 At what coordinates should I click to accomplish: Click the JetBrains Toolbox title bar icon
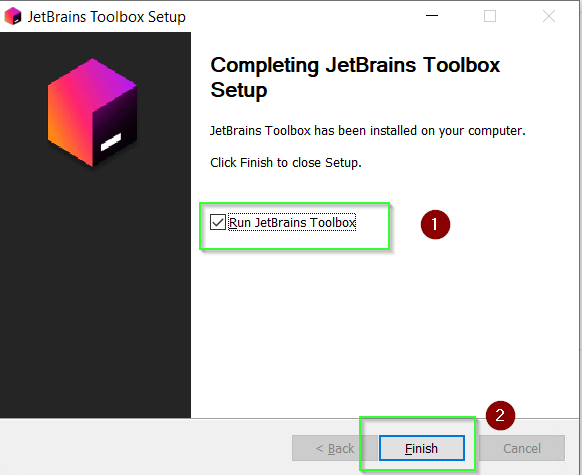click(x=13, y=16)
